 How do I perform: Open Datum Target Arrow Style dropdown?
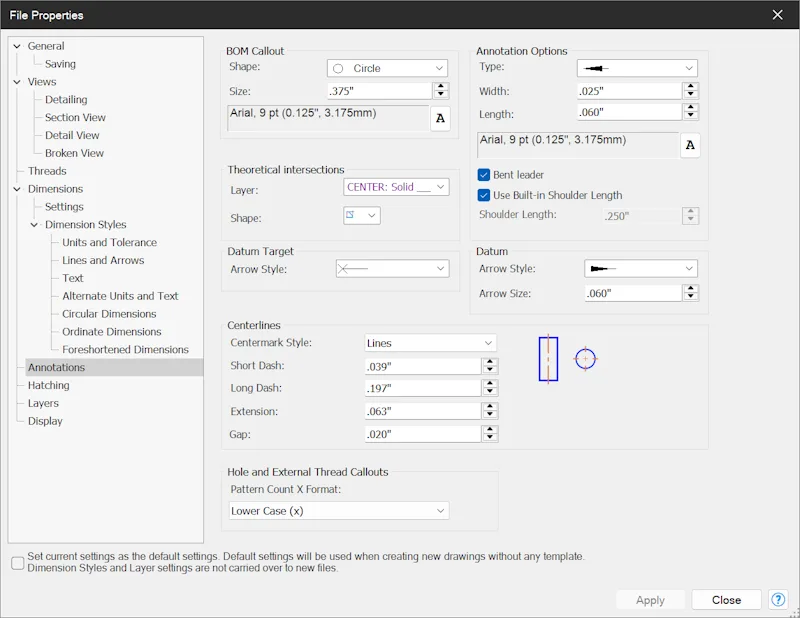392,269
